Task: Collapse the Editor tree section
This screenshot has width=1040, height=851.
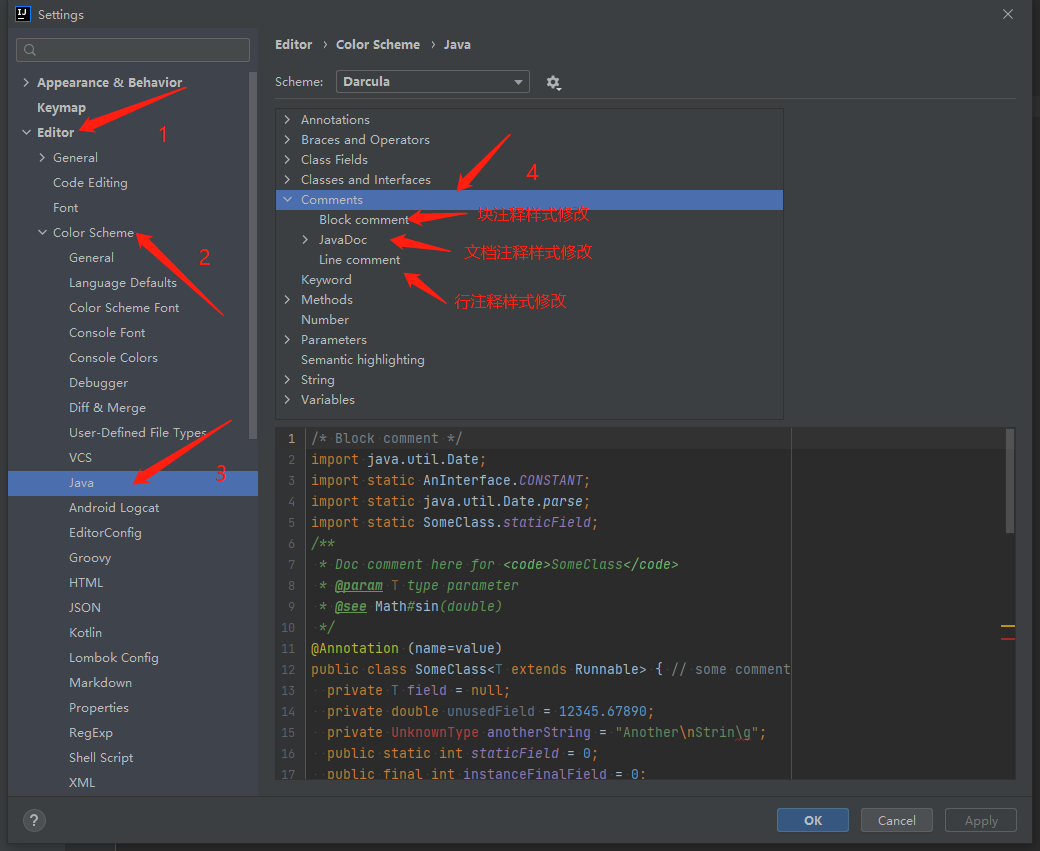Action: [x=26, y=132]
